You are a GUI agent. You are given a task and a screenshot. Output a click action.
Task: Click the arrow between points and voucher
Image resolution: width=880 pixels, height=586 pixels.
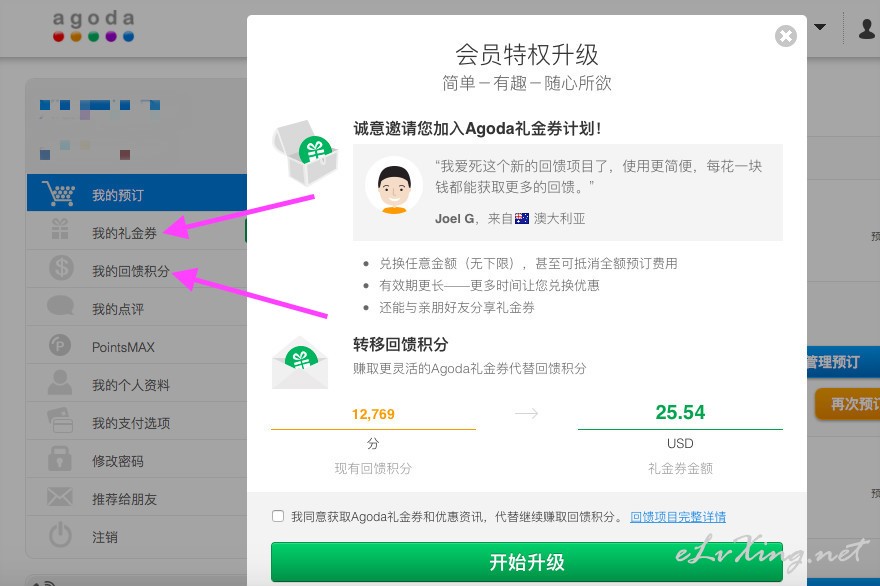click(x=526, y=414)
